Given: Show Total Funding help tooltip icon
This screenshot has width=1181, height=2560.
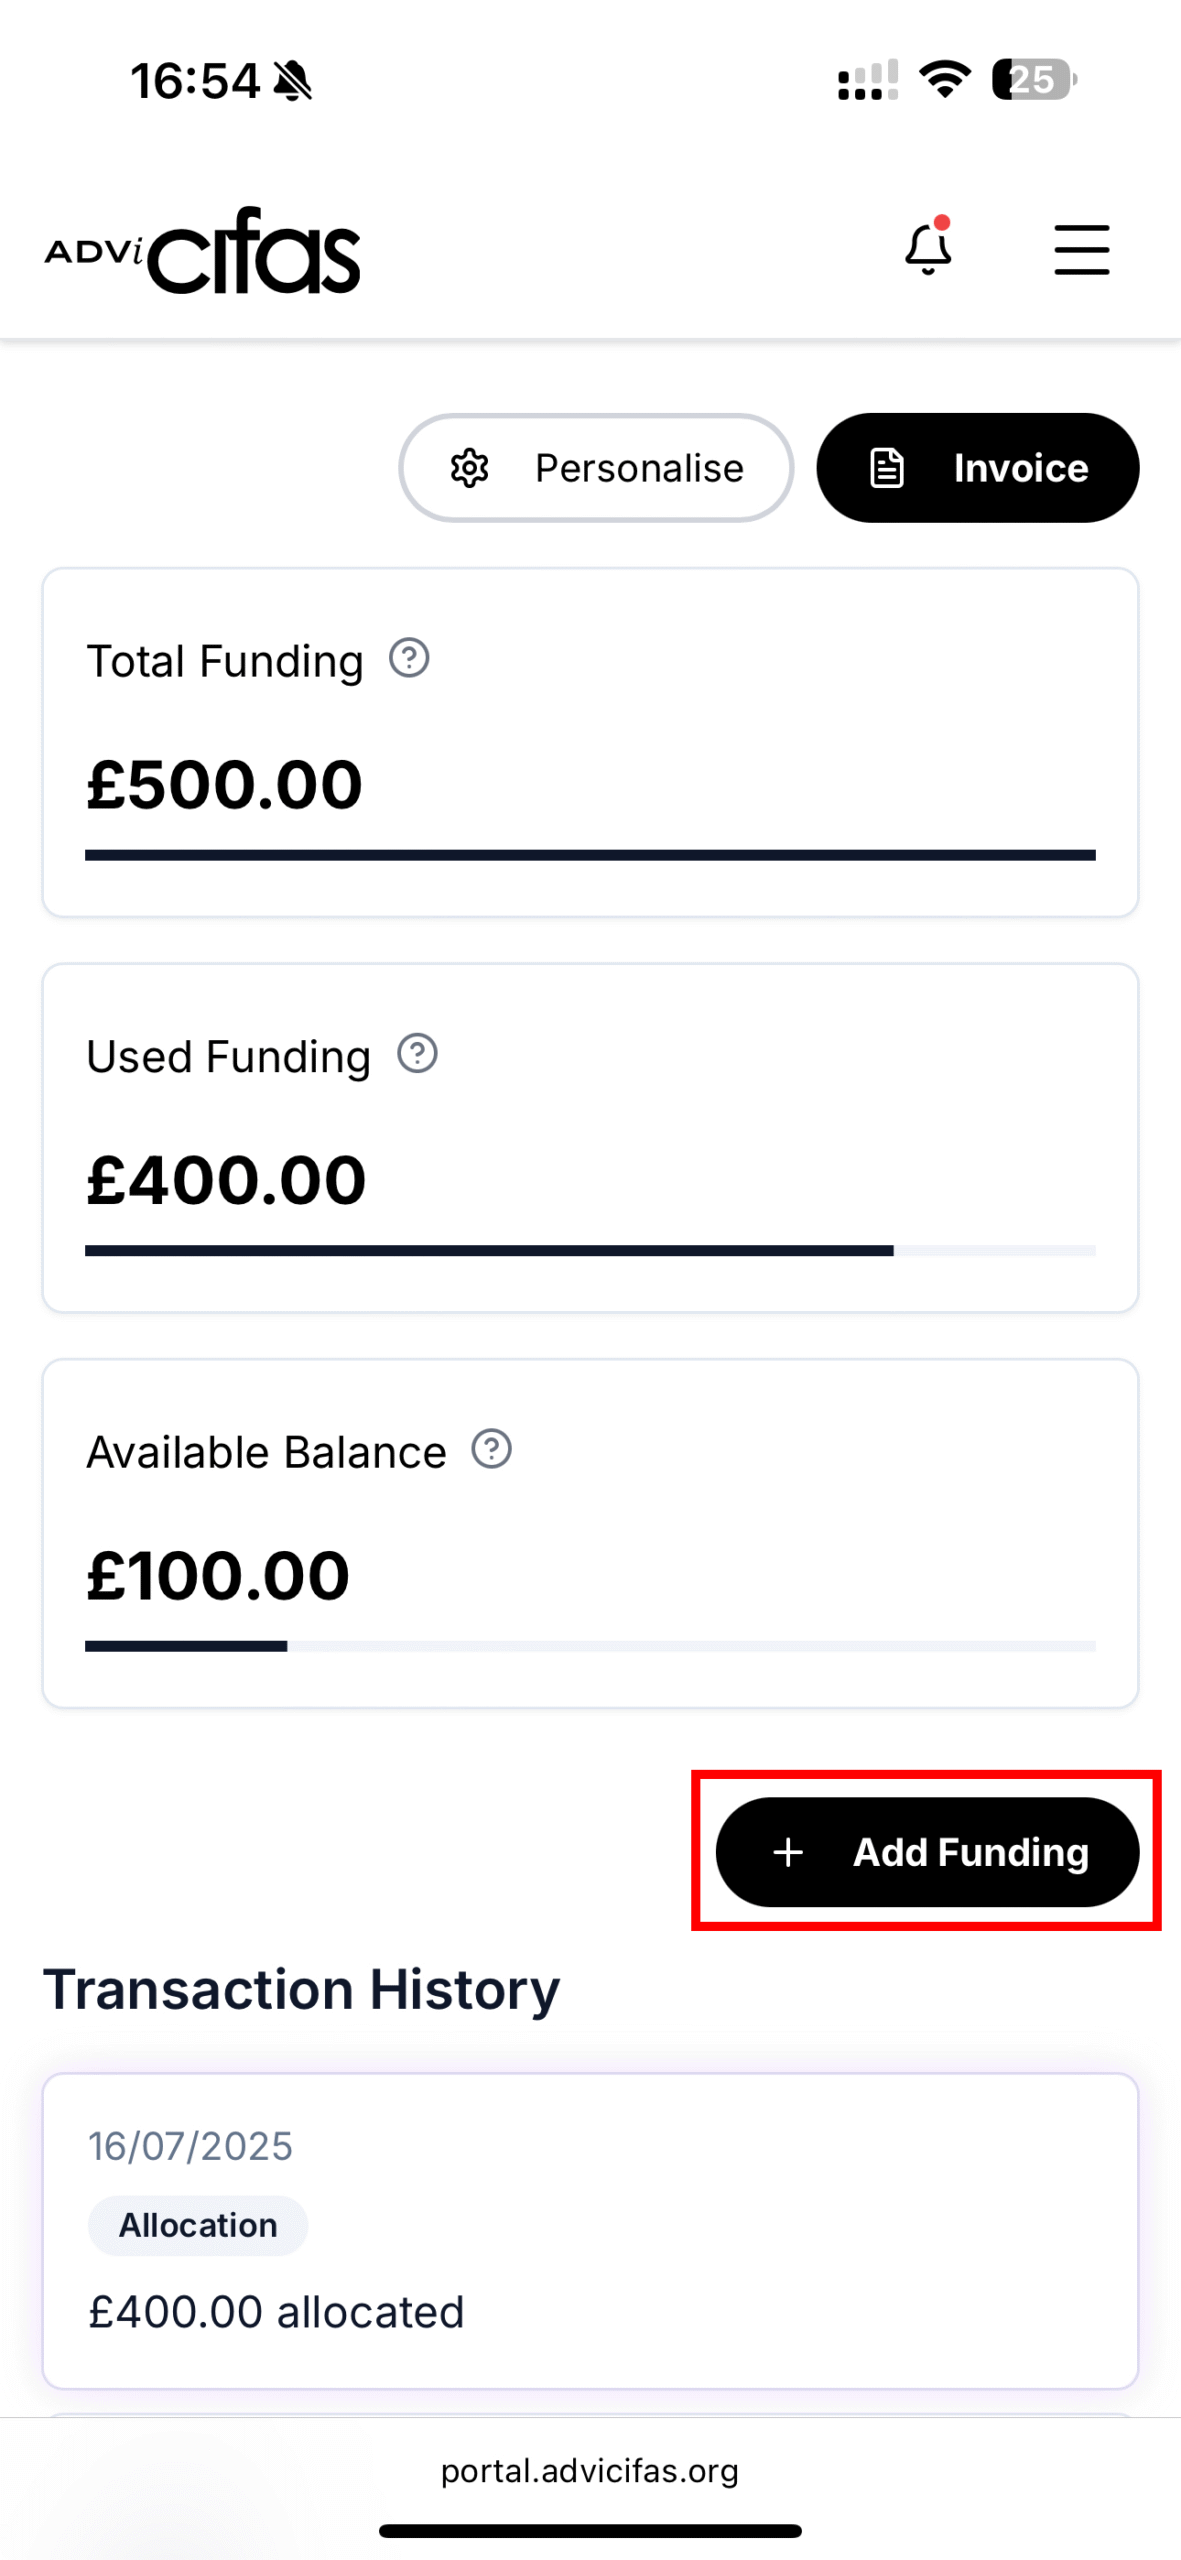Looking at the screenshot, I should [409, 658].
